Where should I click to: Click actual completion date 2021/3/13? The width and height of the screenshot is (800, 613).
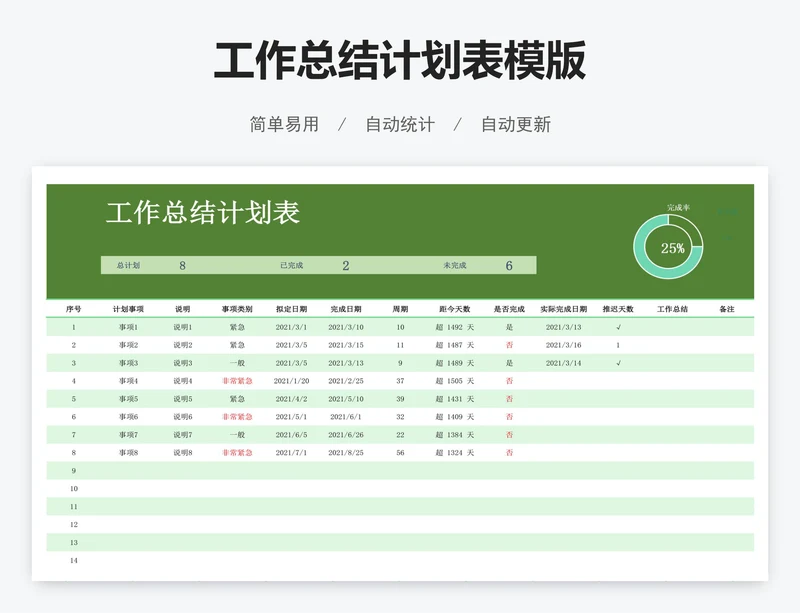pyautogui.click(x=564, y=327)
